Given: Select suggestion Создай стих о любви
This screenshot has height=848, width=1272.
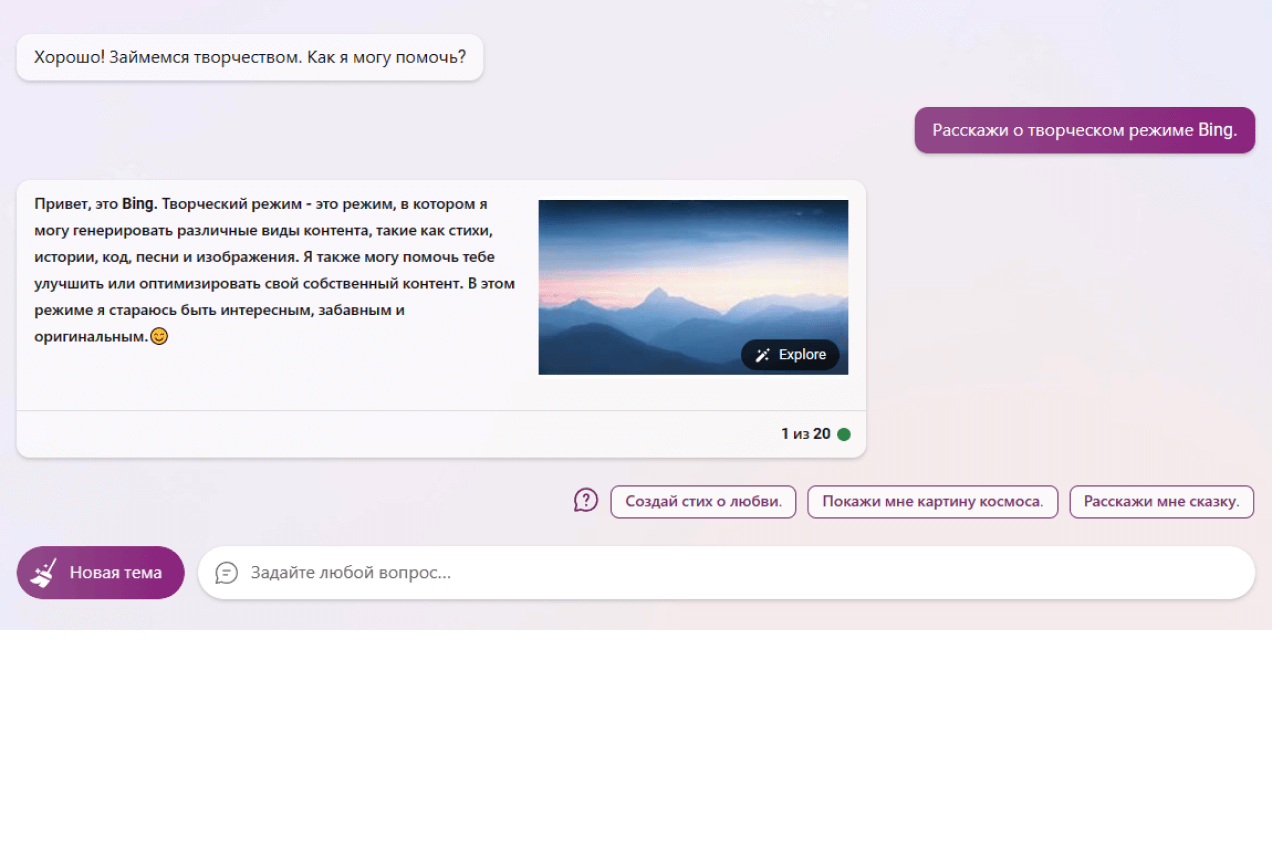Looking at the screenshot, I should [x=703, y=502].
